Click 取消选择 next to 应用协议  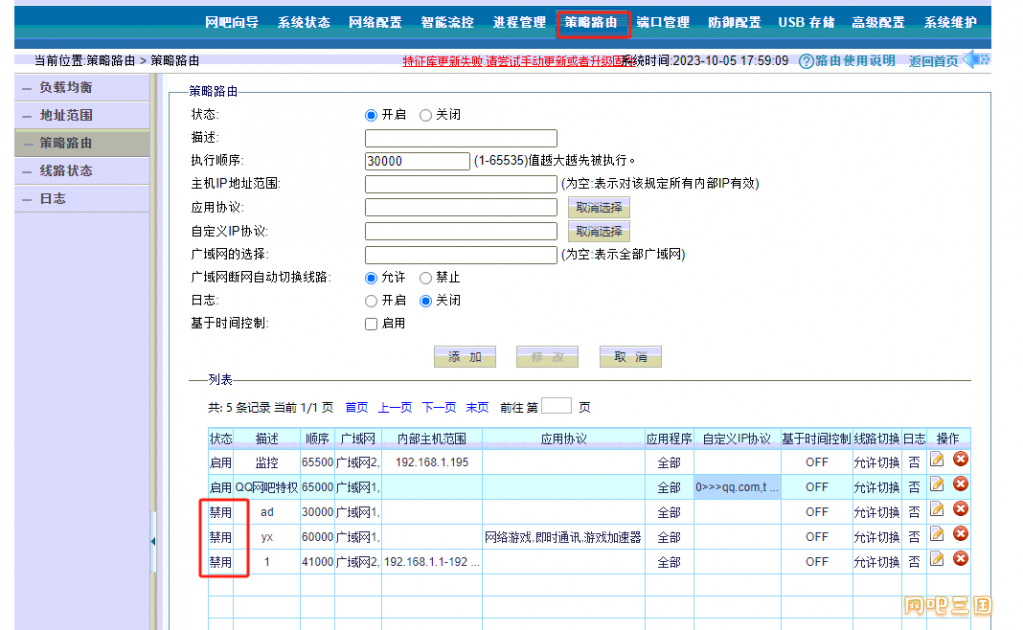[599, 208]
